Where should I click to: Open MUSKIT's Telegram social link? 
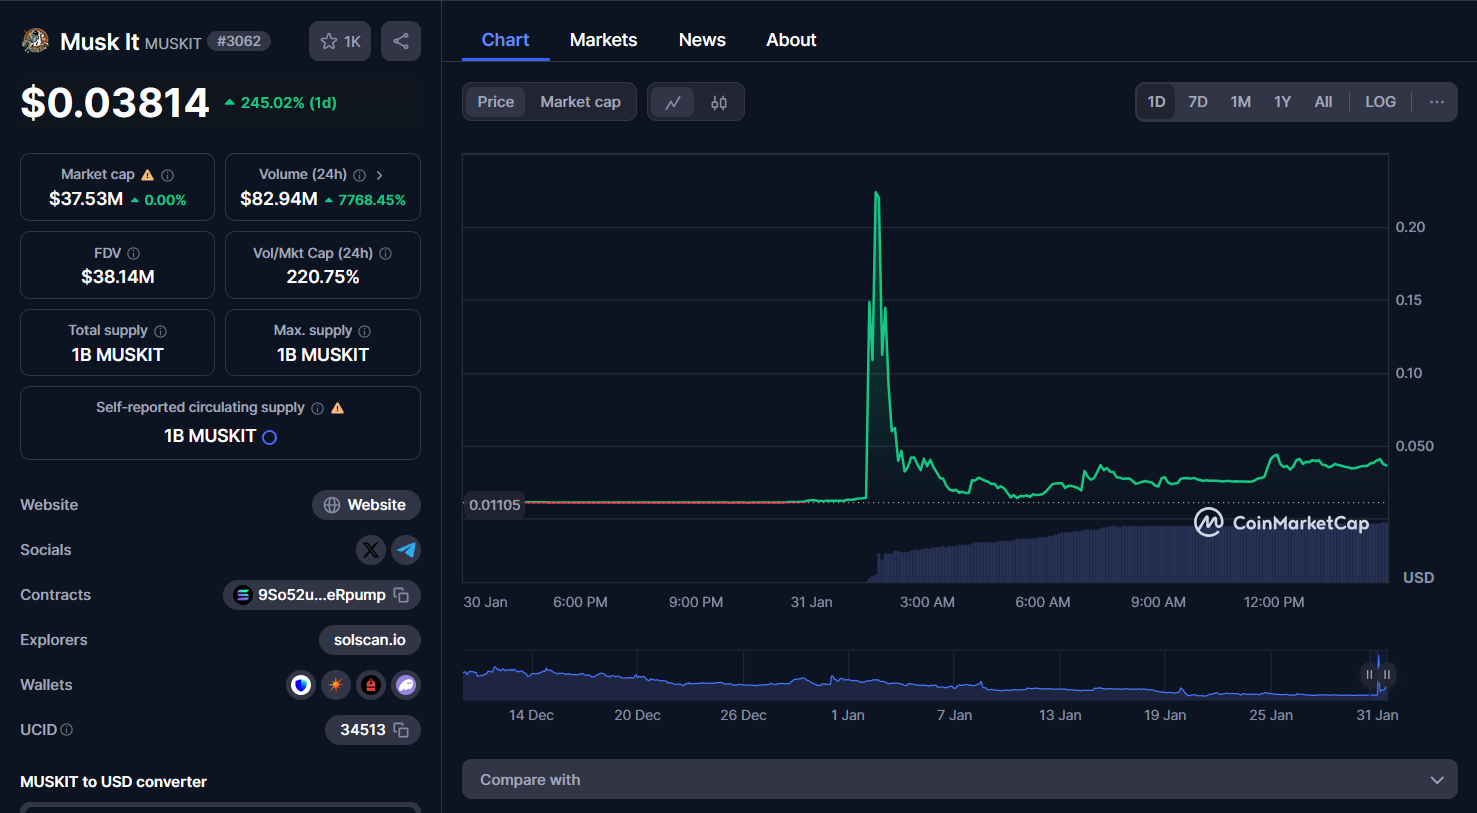406,550
